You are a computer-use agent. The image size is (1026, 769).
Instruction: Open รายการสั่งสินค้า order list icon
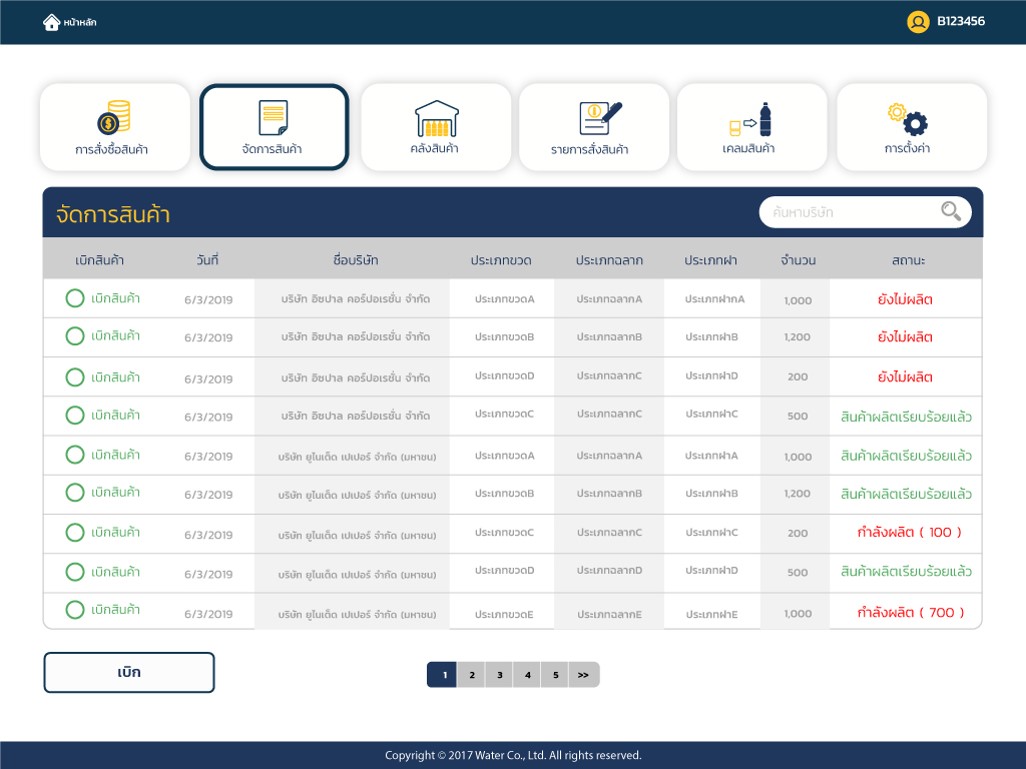(x=599, y=118)
